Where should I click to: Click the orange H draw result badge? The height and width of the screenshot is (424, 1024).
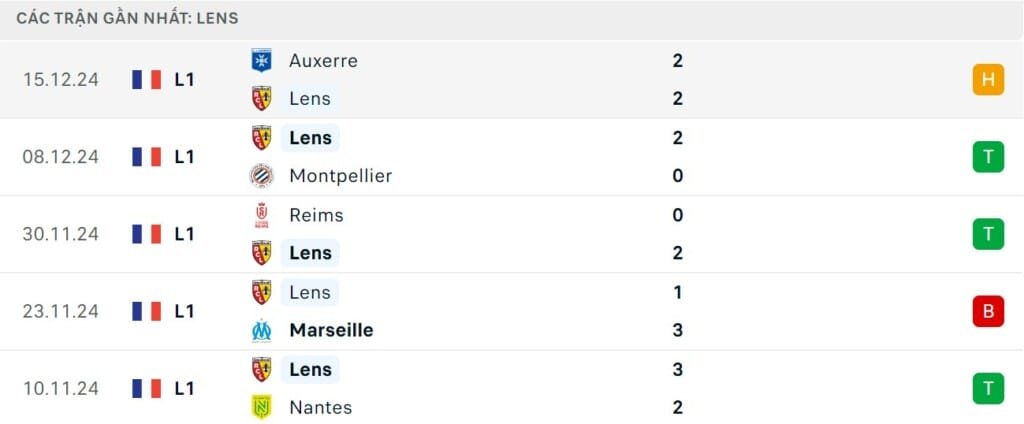pos(987,80)
